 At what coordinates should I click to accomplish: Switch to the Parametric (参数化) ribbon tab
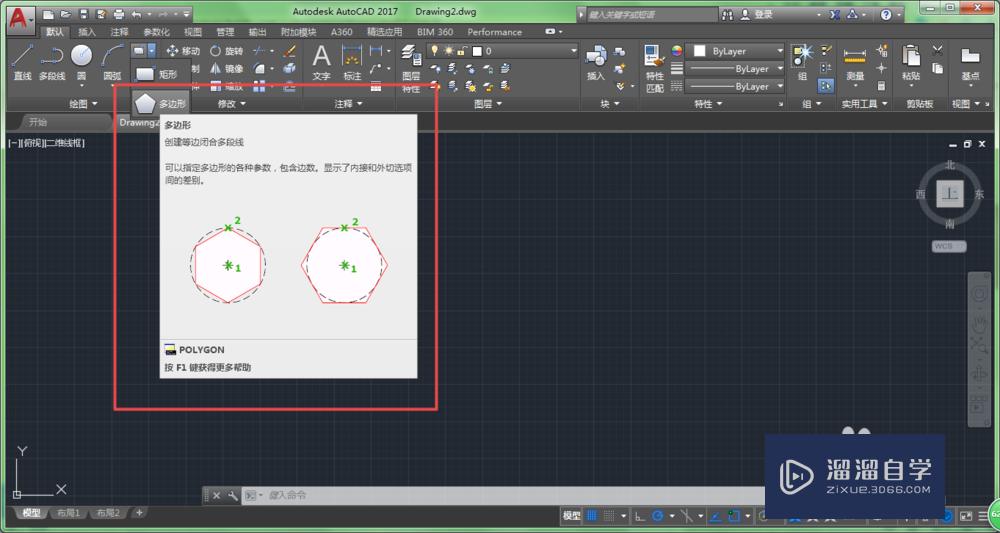tap(156, 32)
